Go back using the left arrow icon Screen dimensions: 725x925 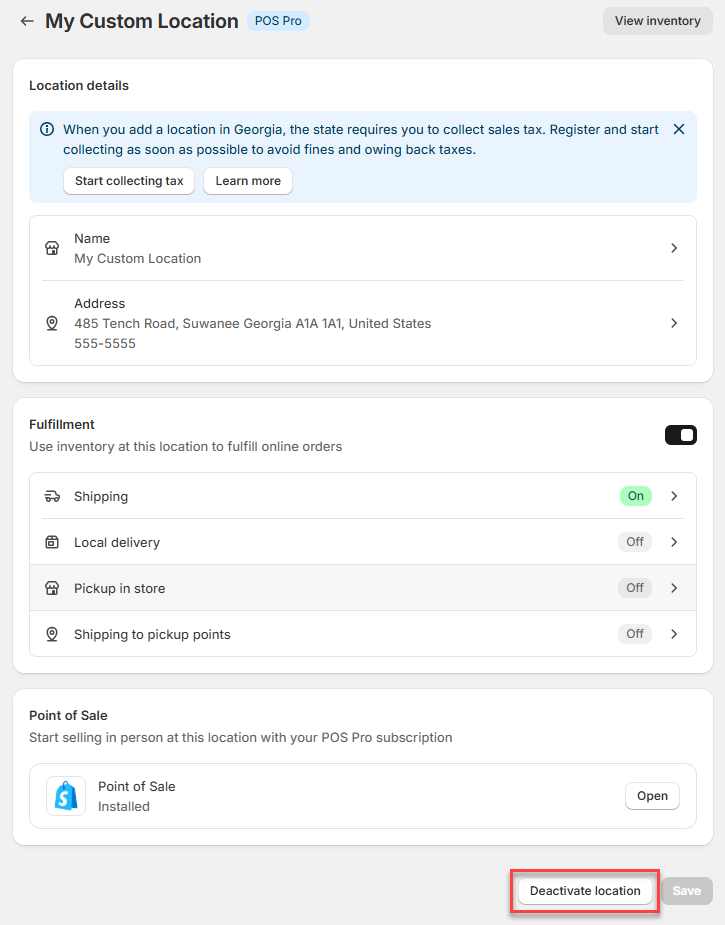pos(27,21)
